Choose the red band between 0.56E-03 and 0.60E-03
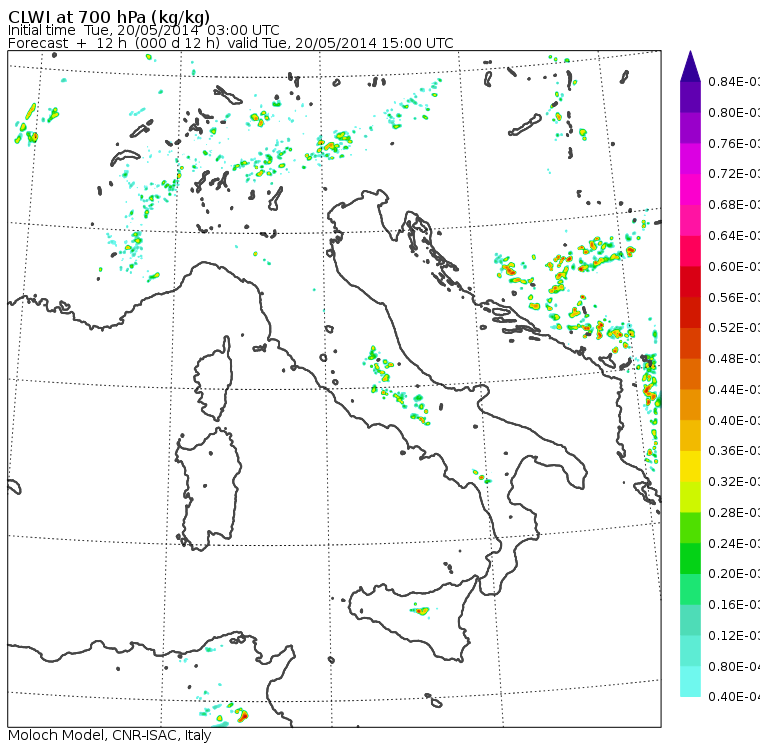The width and height of the screenshot is (760, 749). point(690,282)
